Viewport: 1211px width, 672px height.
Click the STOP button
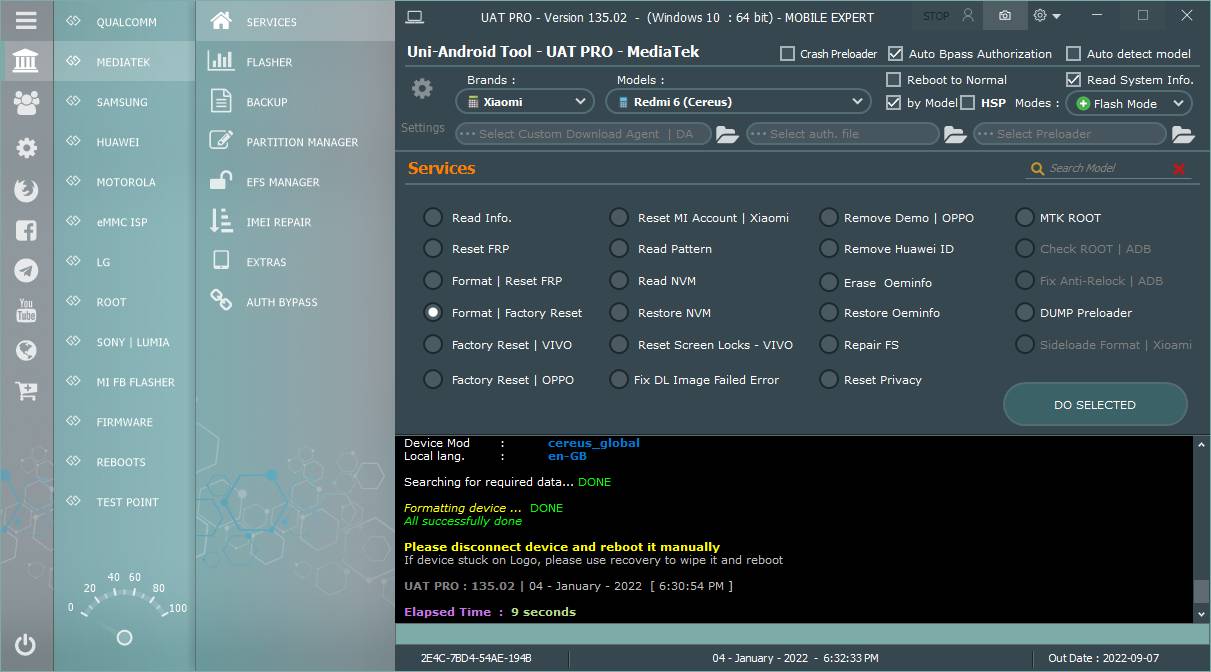point(936,16)
